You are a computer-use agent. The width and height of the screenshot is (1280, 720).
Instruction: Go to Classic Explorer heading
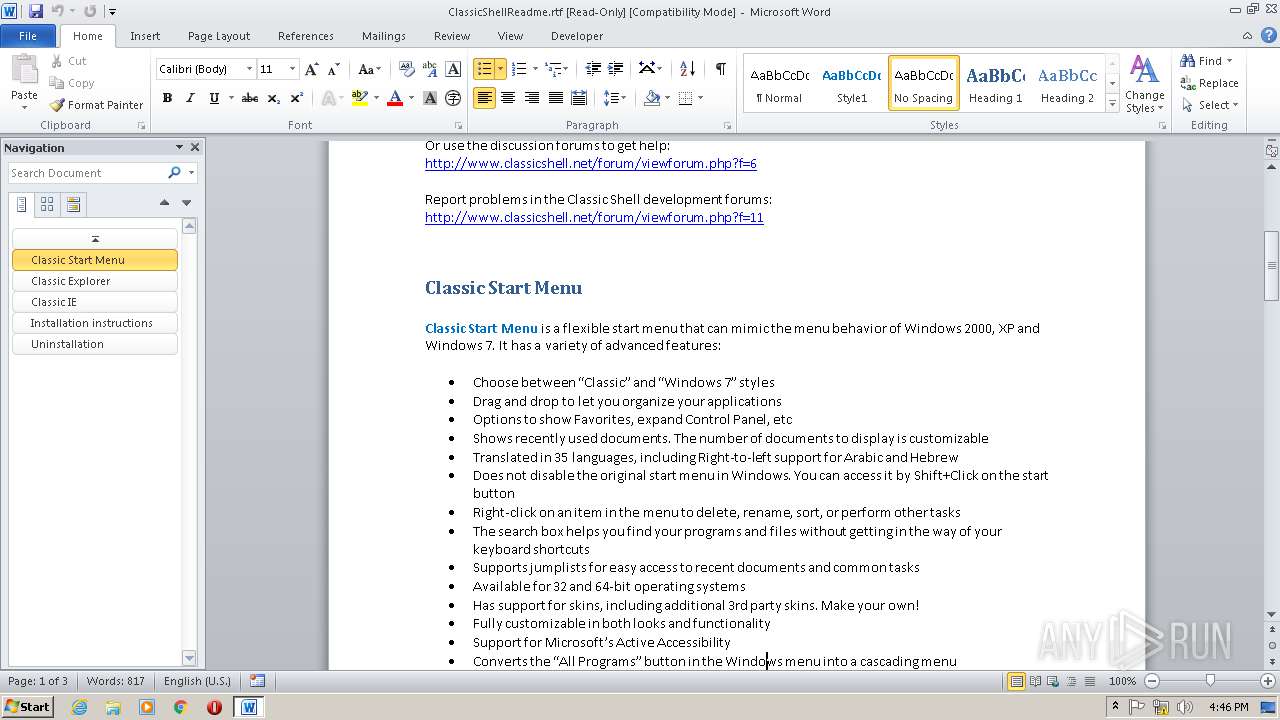click(95, 281)
